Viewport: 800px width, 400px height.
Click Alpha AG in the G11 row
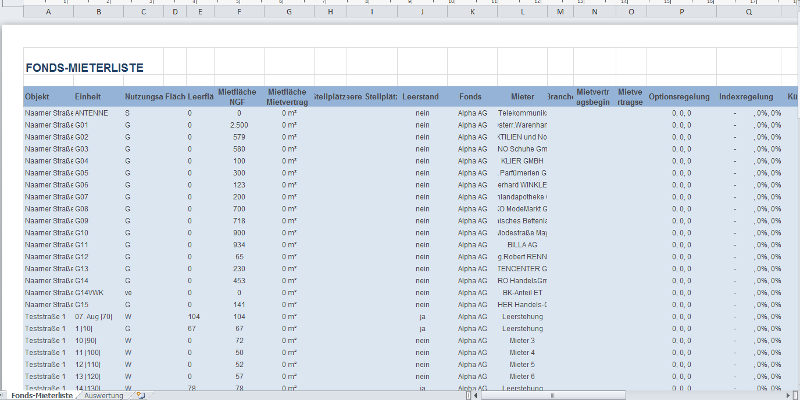point(472,245)
